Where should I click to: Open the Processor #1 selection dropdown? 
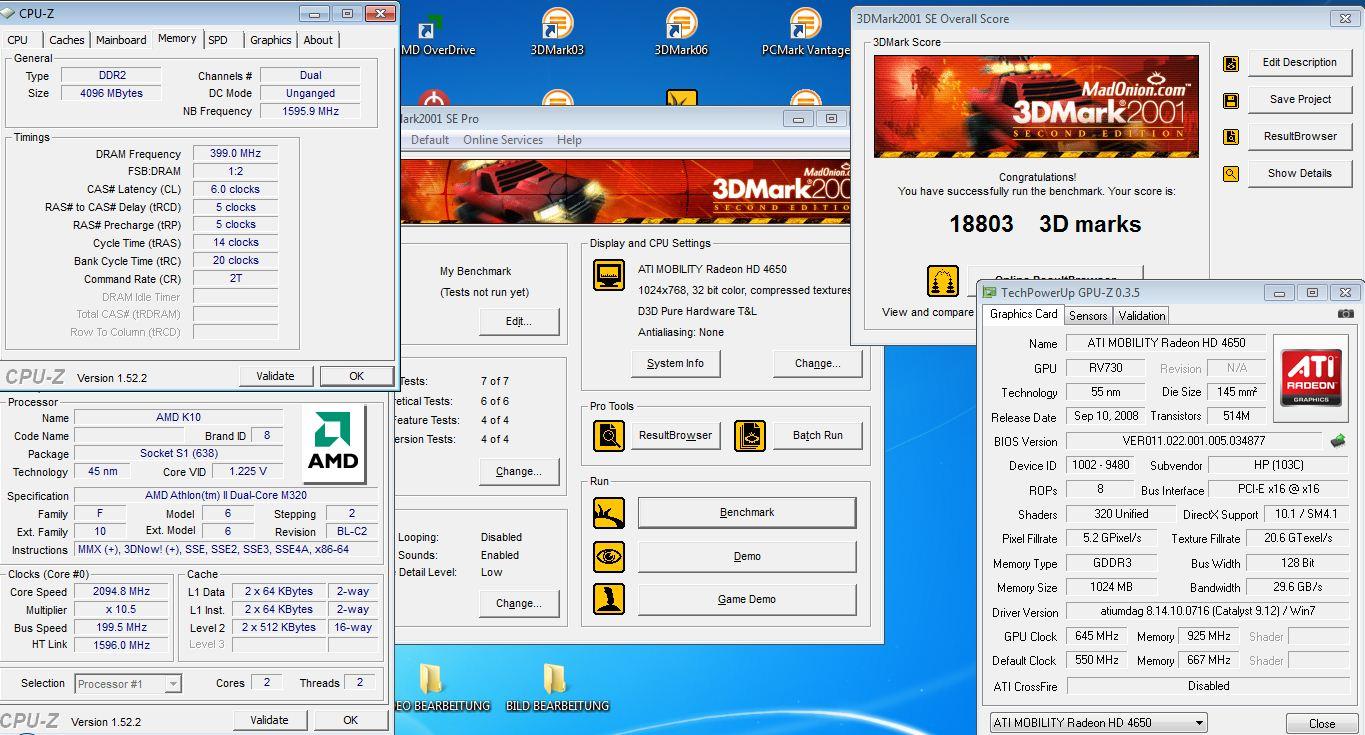128,684
